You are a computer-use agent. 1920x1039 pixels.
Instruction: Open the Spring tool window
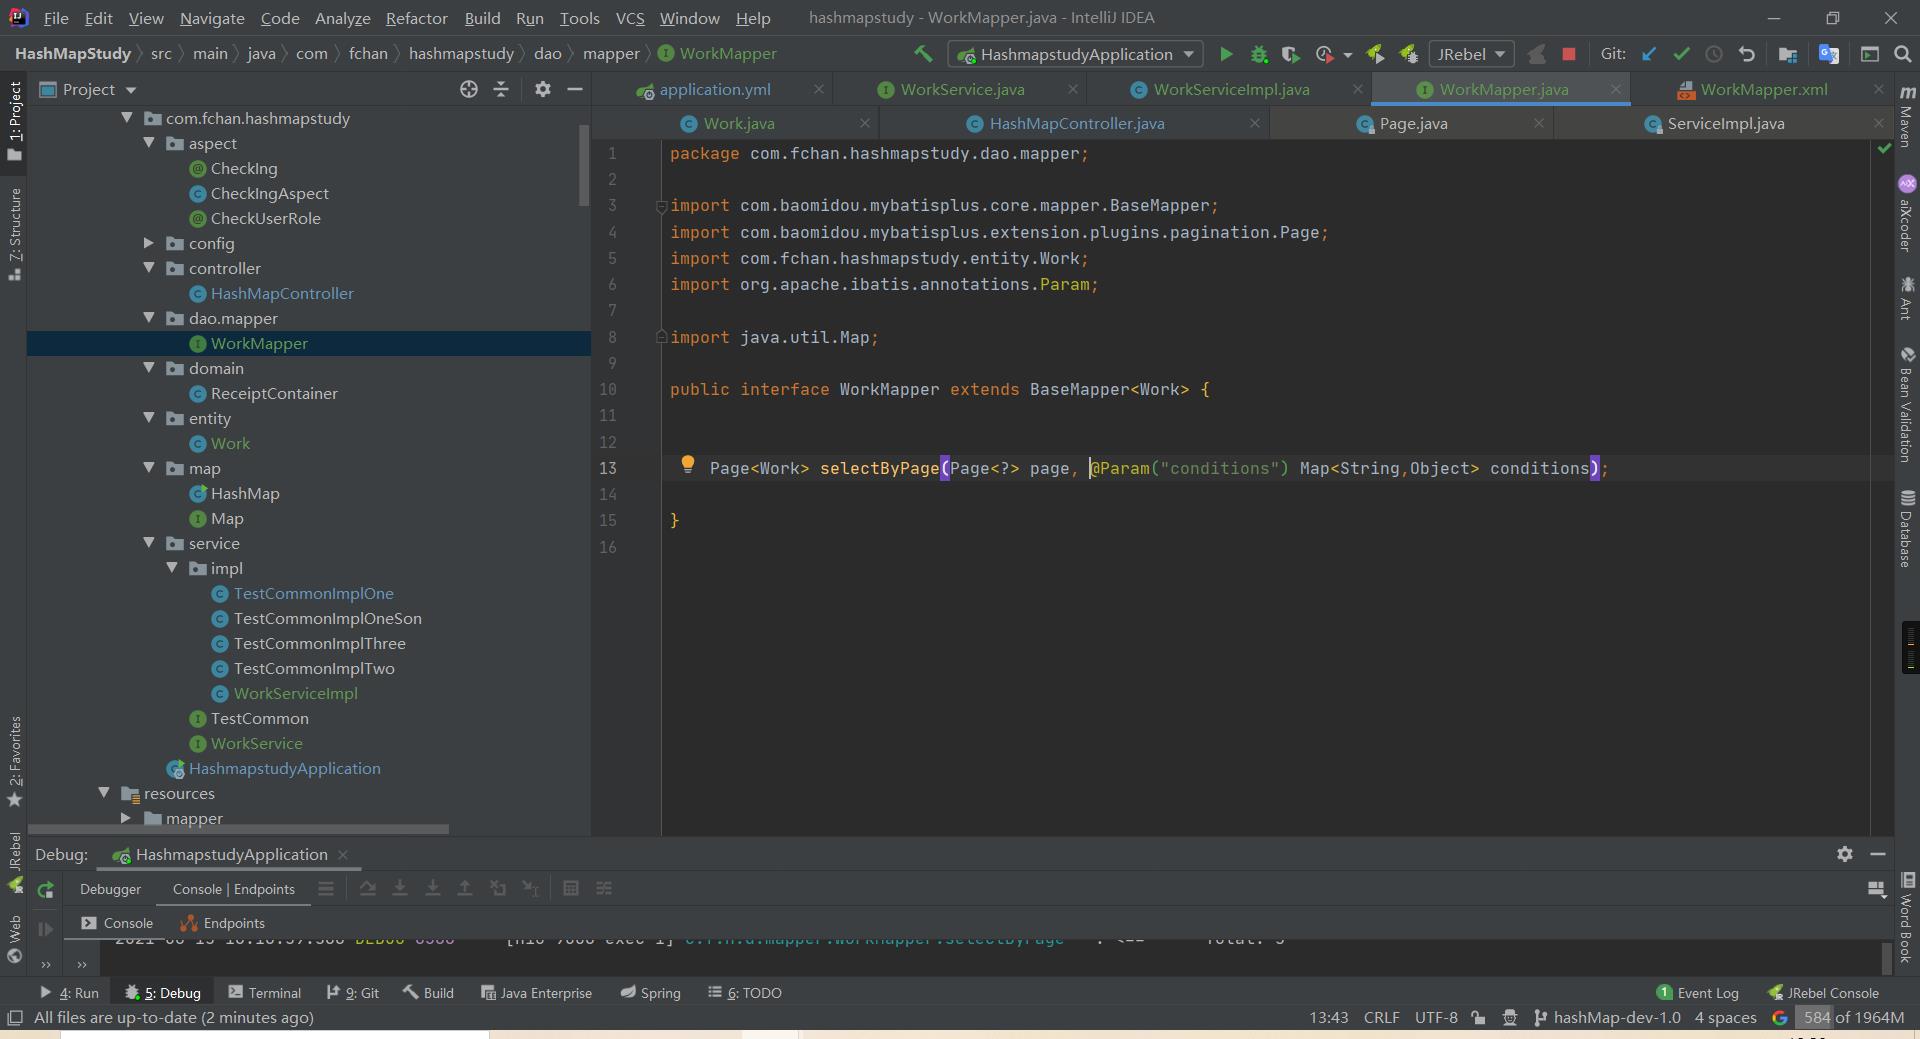pyautogui.click(x=650, y=993)
